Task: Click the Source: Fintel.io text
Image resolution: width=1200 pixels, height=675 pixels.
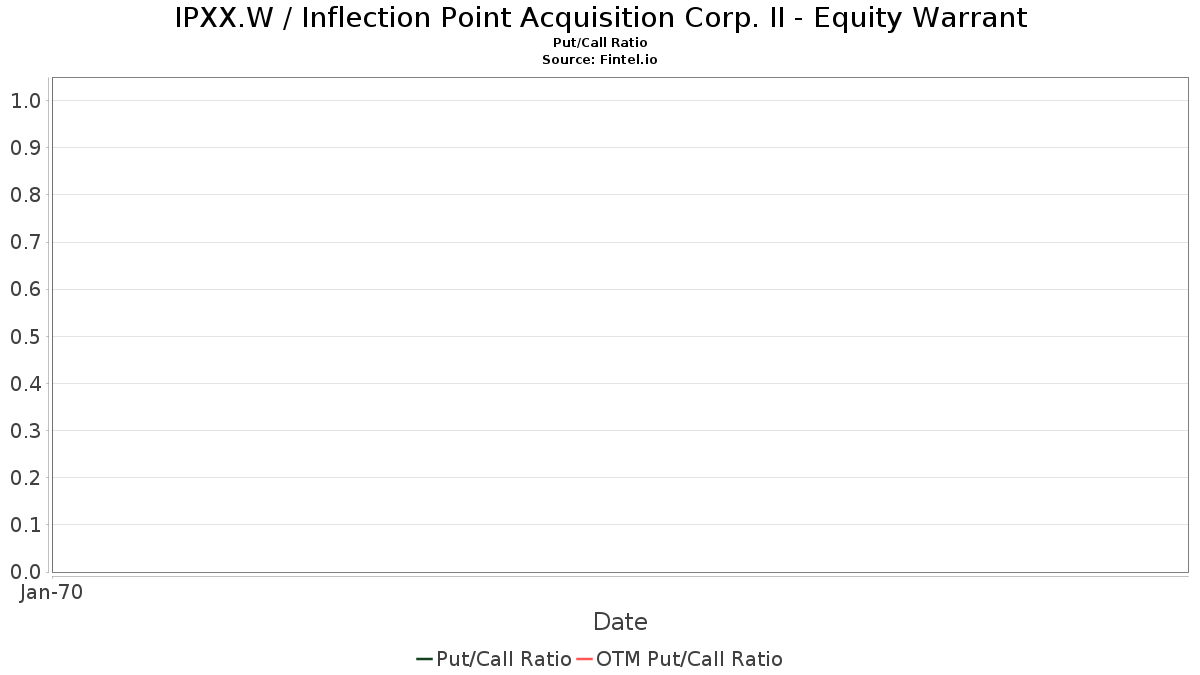Action: click(600, 60)
